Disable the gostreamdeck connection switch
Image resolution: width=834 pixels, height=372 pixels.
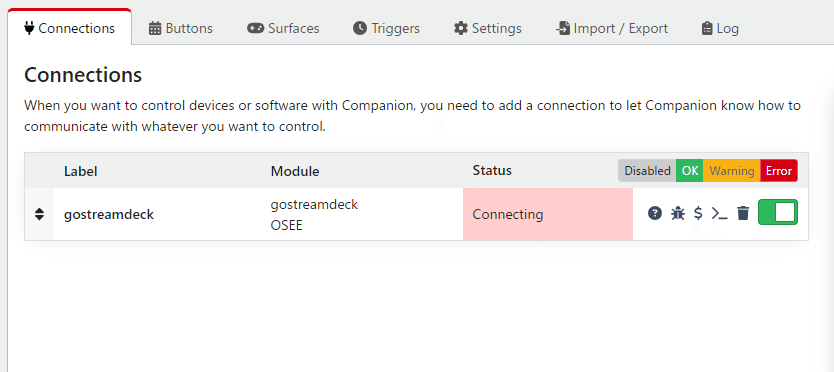click(778, 212)
